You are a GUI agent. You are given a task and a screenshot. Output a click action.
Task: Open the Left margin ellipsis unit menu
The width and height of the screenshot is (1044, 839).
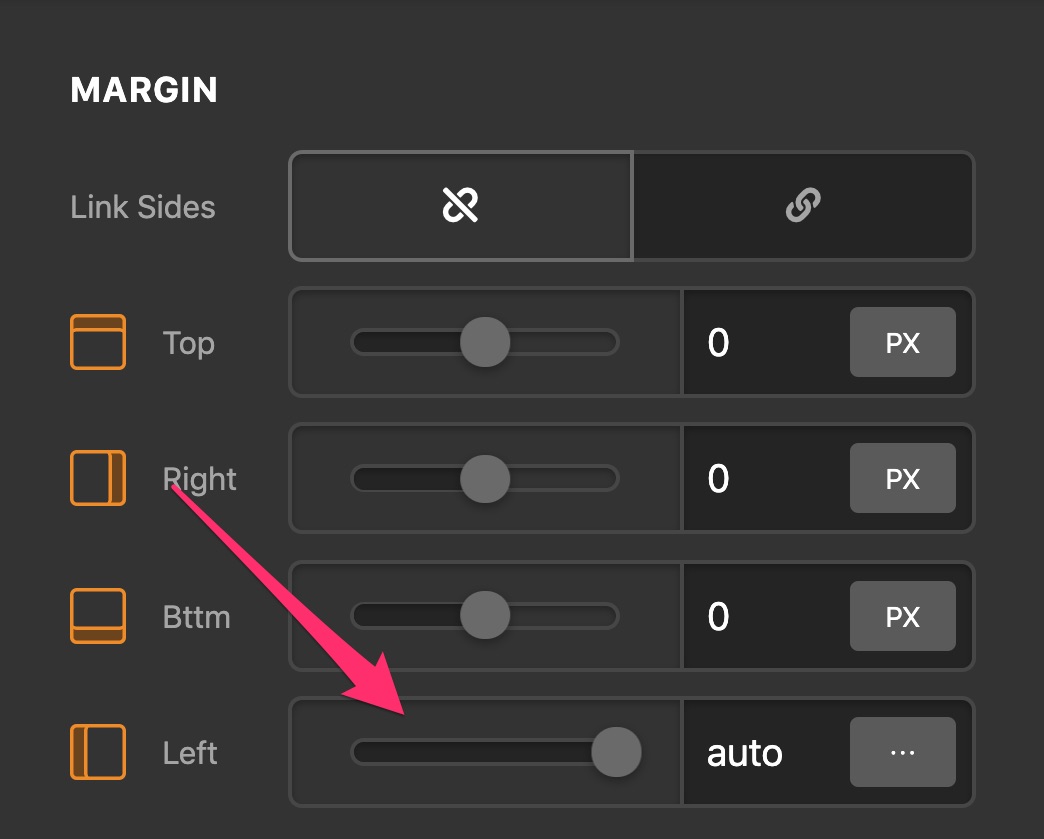(902, 752)
